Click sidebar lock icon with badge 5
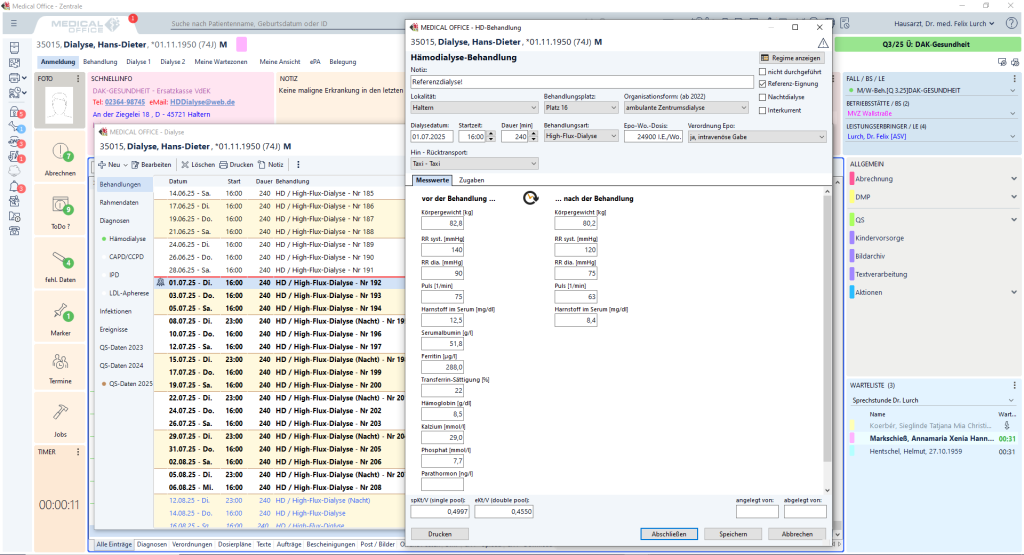The width and height of the screenshot is (1024, 555). click(x=14, y=112)
